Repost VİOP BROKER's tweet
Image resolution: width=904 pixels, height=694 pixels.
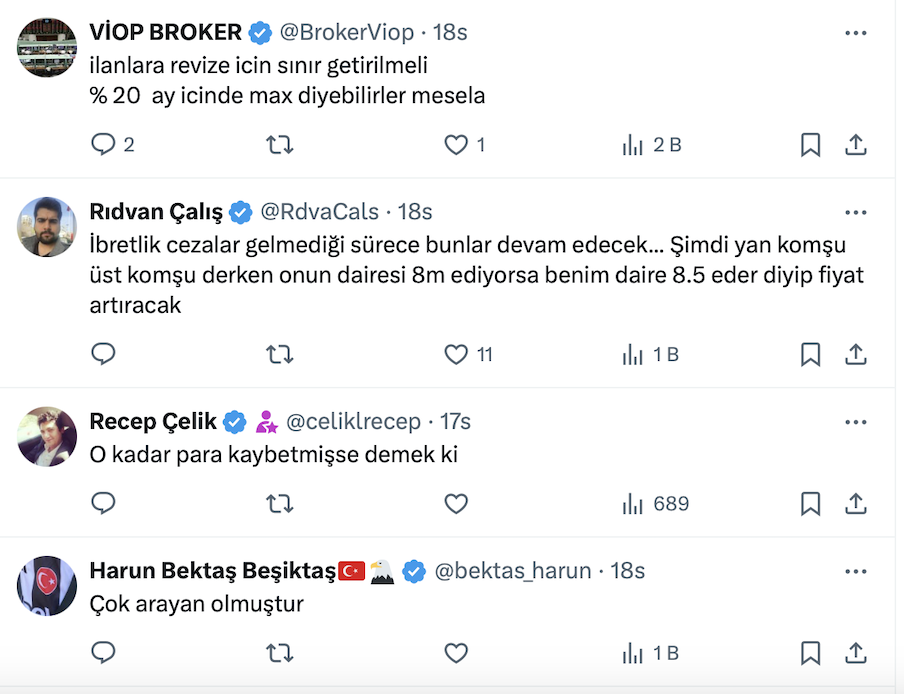tap(279, 145)
